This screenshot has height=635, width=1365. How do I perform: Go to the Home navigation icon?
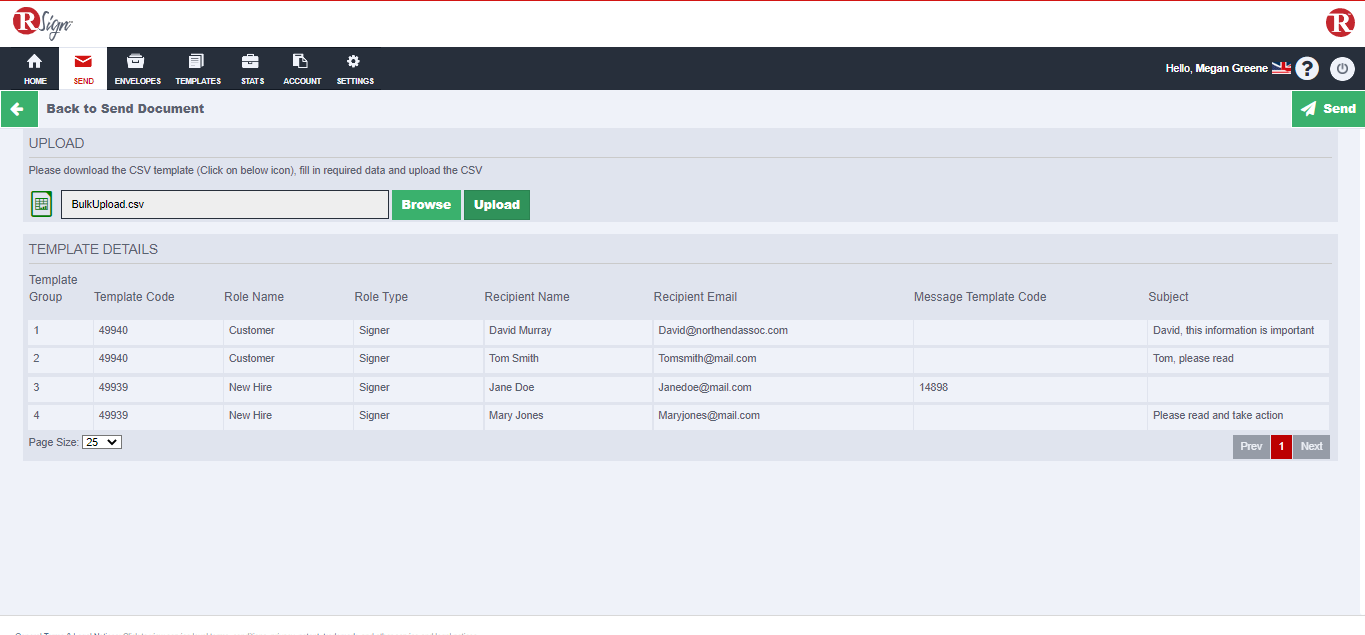35,68
